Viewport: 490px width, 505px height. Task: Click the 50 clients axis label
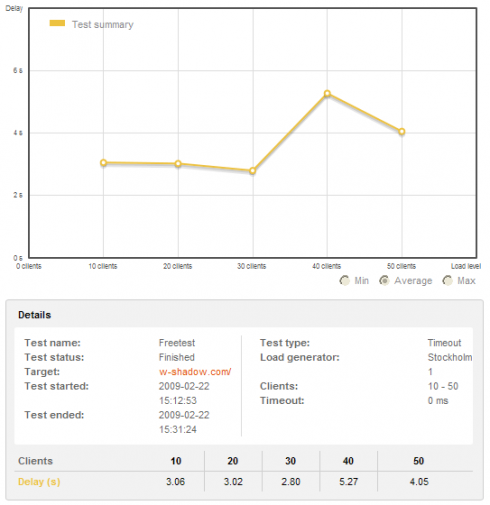pyautogui.click(x=401, y=266)
